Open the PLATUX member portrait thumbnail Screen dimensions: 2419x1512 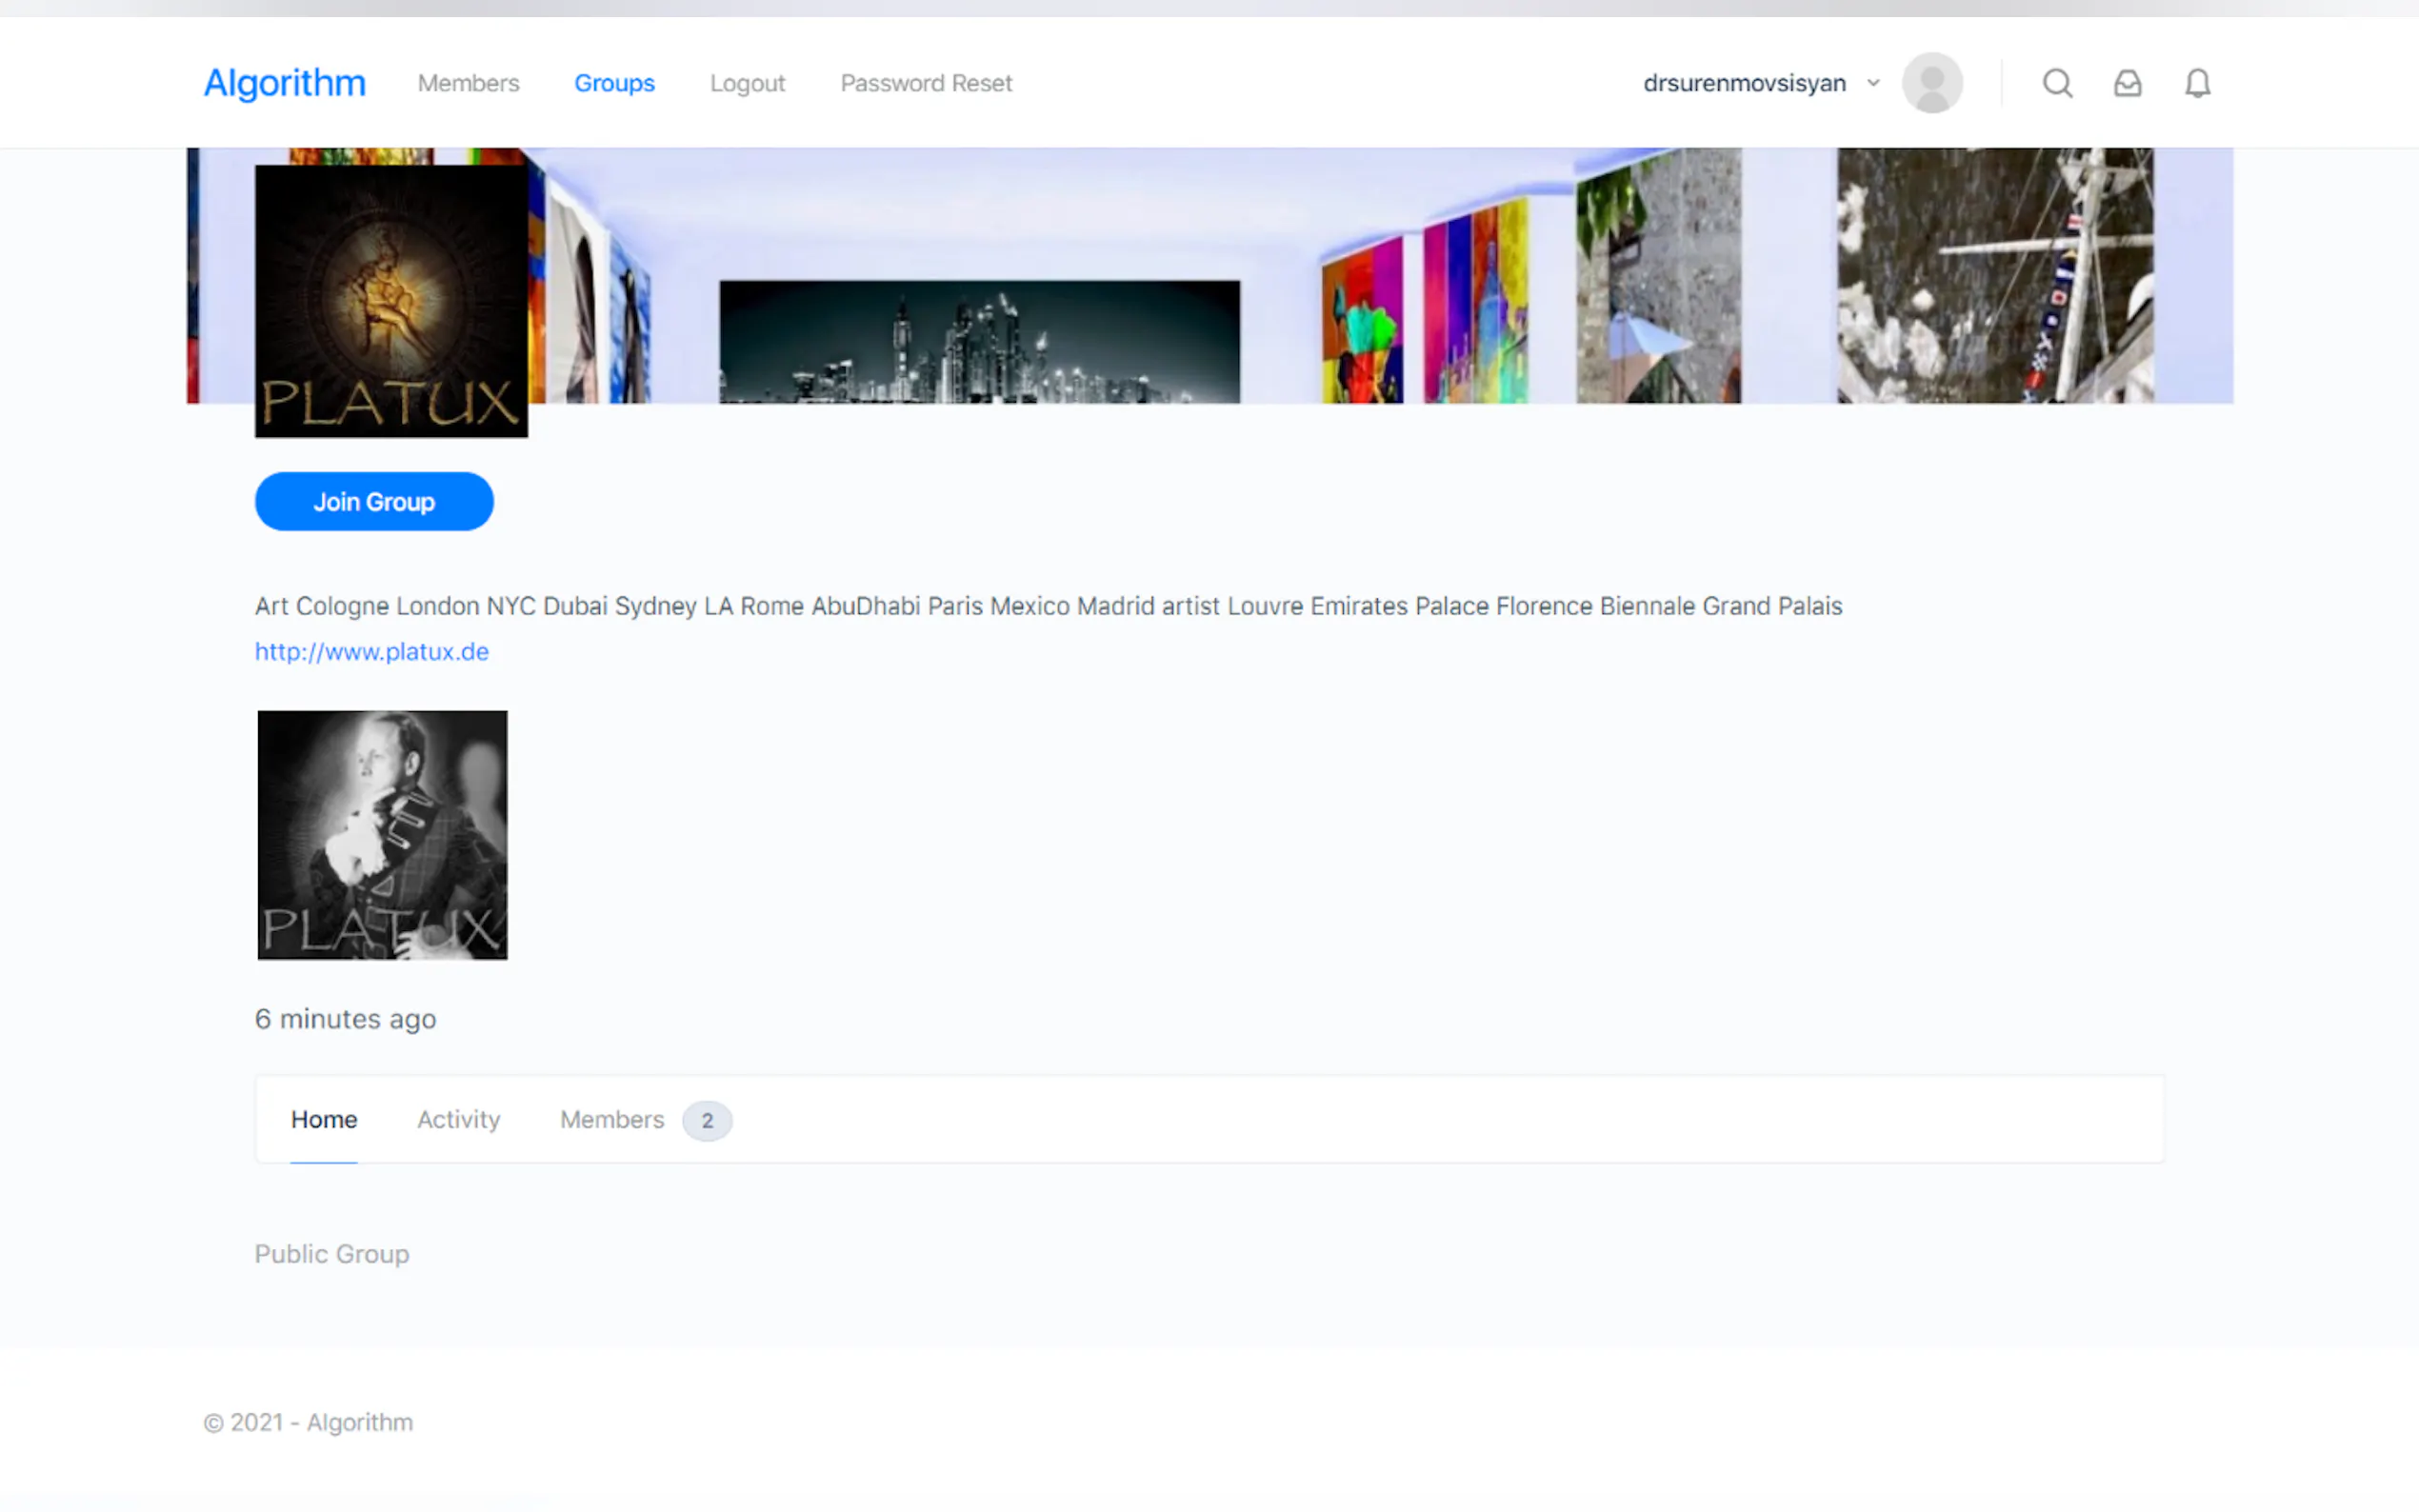(x=382, y=835)
